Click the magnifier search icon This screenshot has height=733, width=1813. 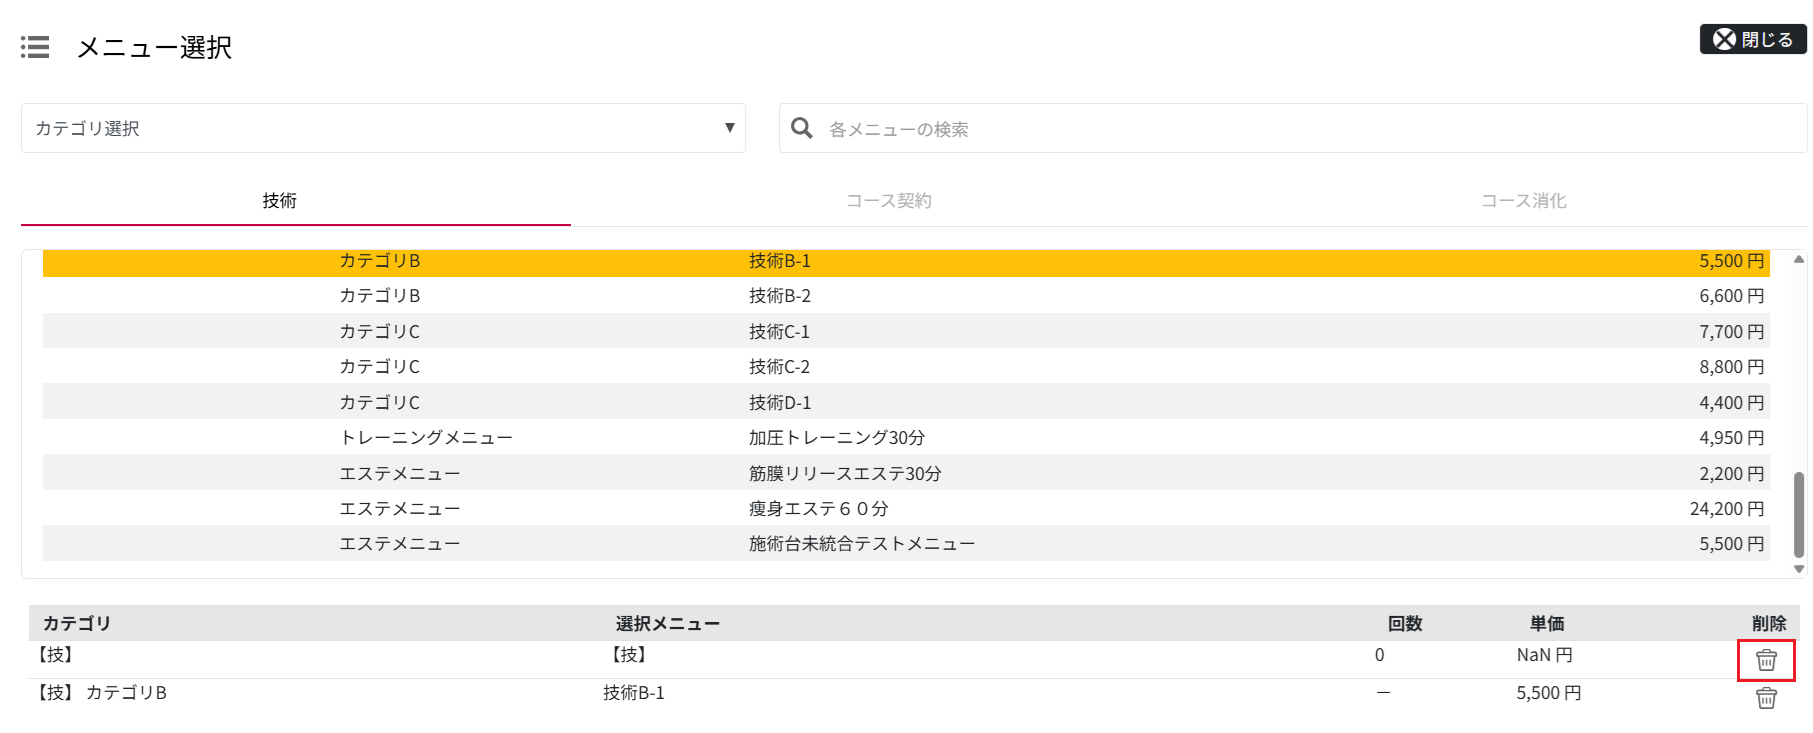pyautogui.click(x=801, y=128)
